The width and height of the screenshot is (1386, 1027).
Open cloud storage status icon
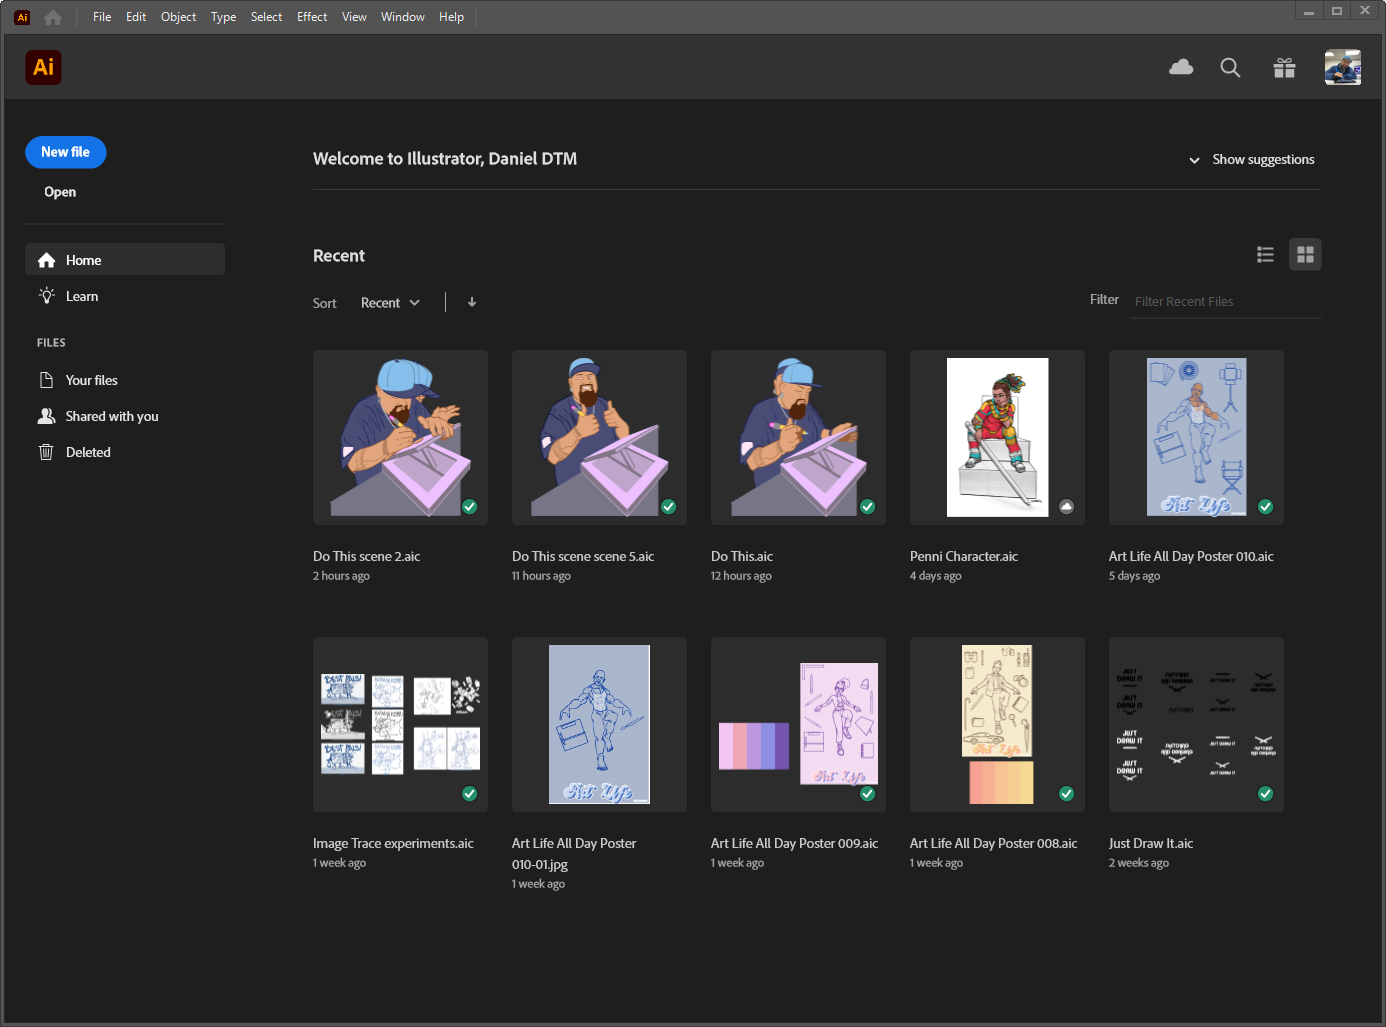[x=1181, y=67]
